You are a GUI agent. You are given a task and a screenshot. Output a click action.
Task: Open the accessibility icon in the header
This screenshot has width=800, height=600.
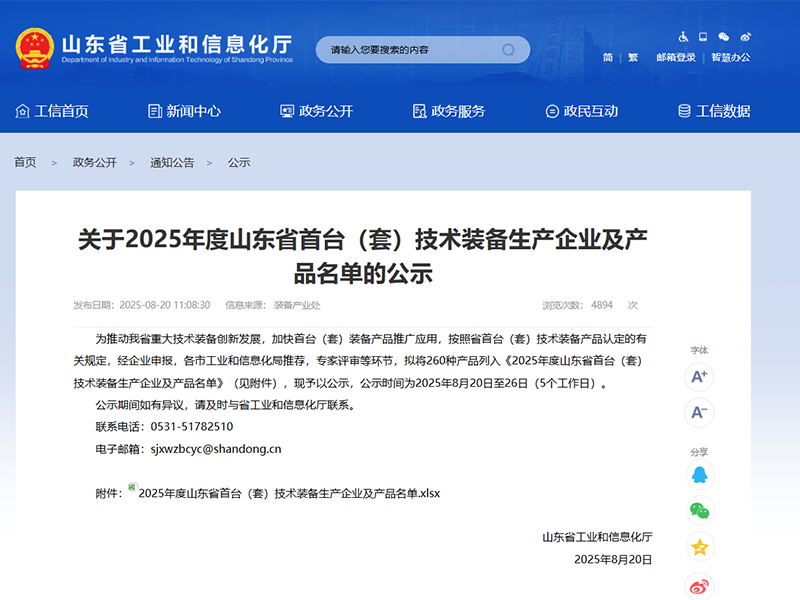[x=683, y=36]
